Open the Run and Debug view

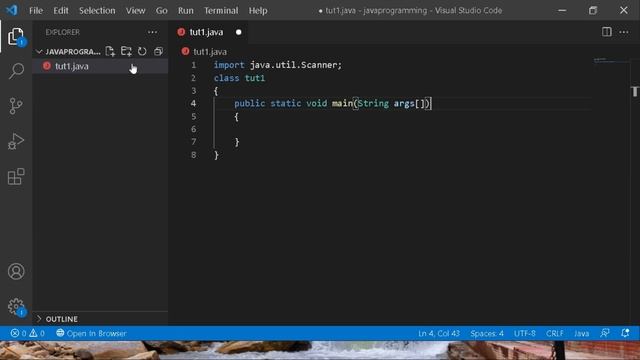16,141
